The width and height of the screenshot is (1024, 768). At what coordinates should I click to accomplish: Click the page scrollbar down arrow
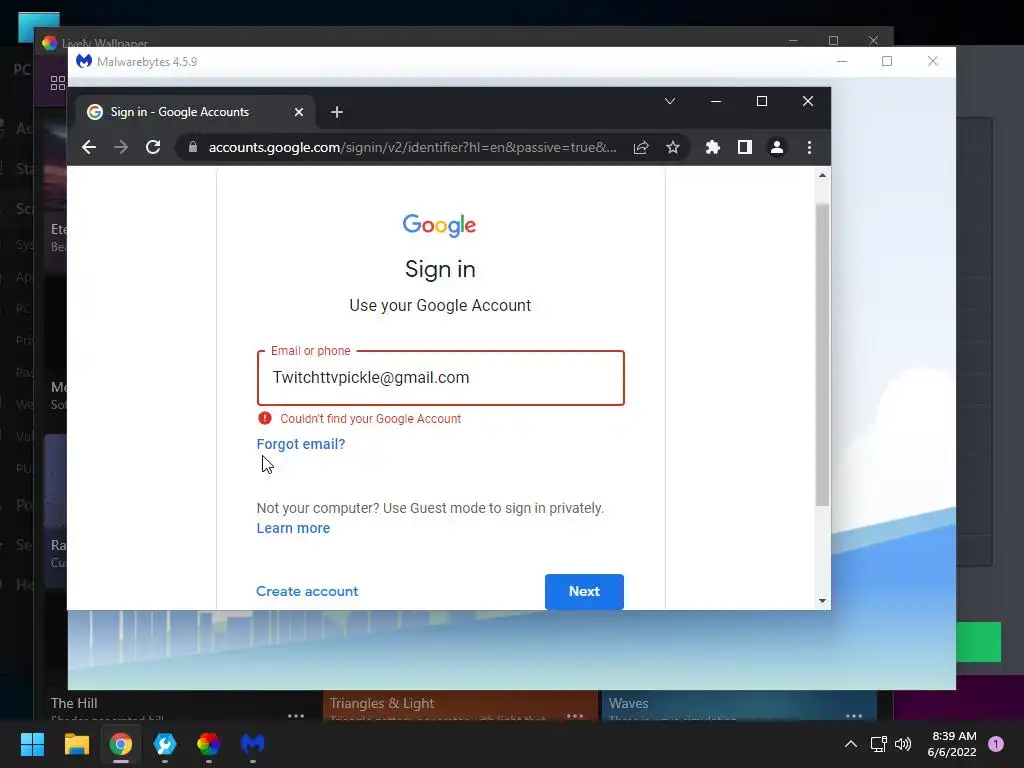click(x=822, y=601)
